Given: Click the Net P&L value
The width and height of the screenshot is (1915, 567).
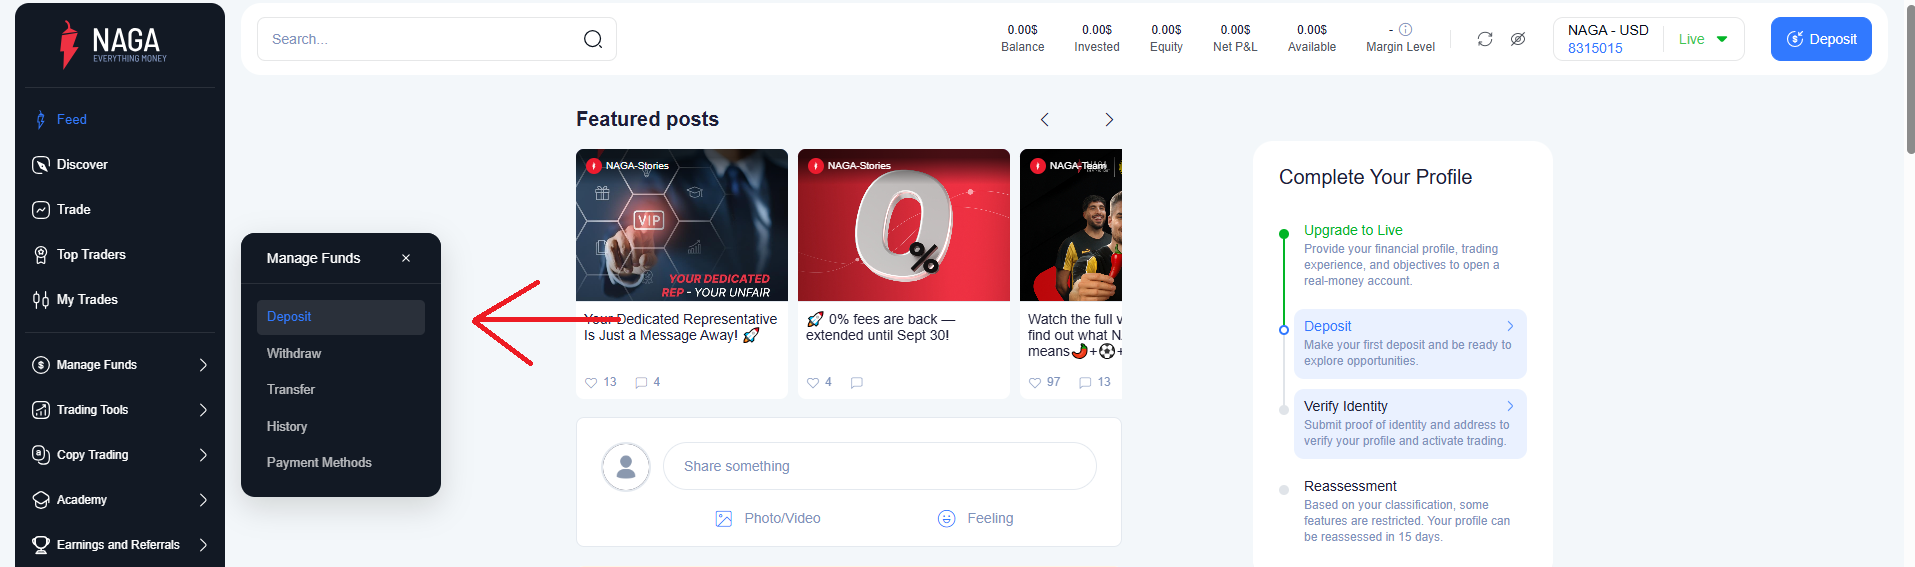Looking at the screenshot, I should click(1235, 30).
